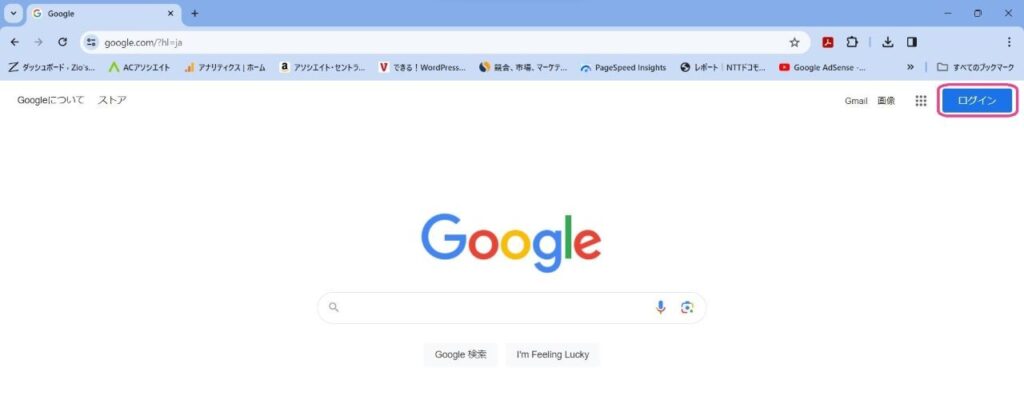Click the Gmail link
The width and height of the screenshot is (1024, 400).
(856, 101)
